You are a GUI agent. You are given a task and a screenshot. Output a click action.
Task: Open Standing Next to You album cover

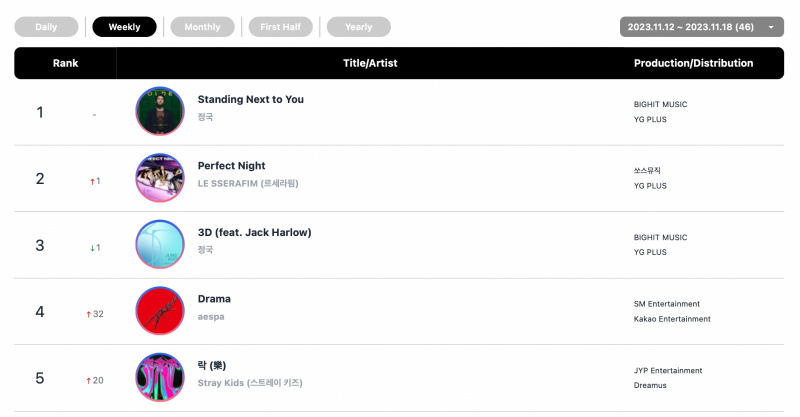coord(160,111)
